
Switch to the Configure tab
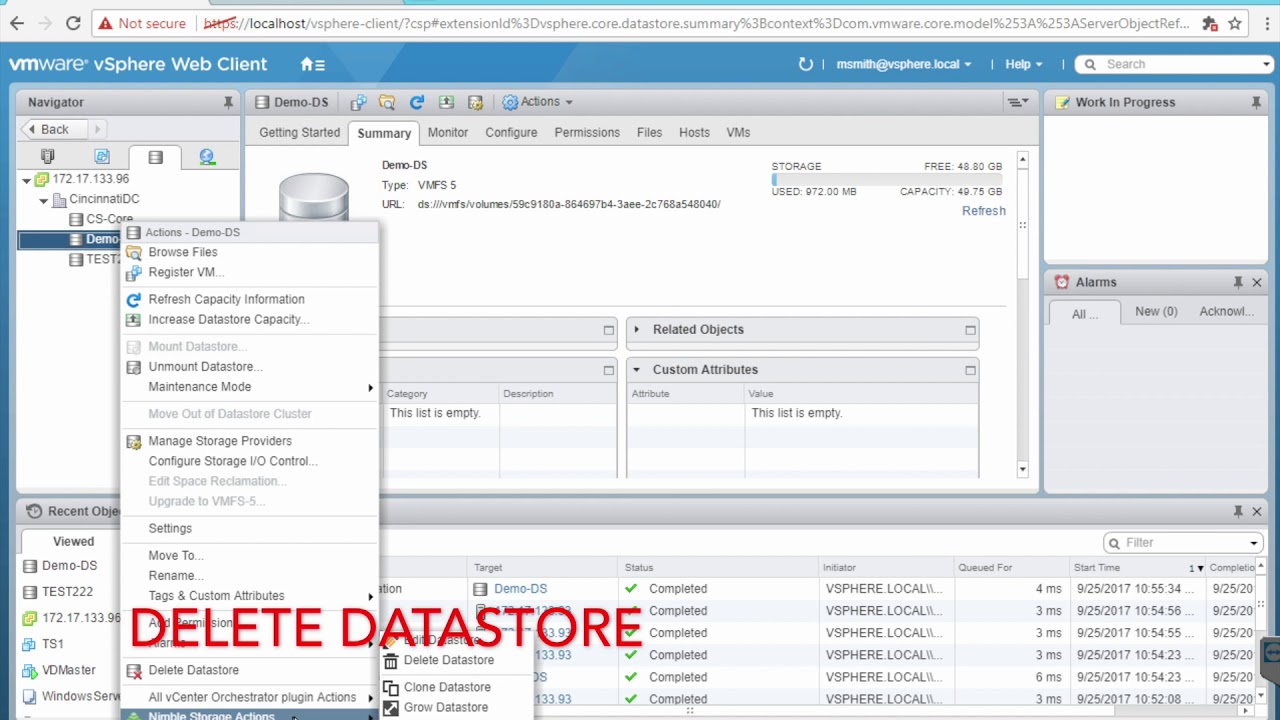511,132
